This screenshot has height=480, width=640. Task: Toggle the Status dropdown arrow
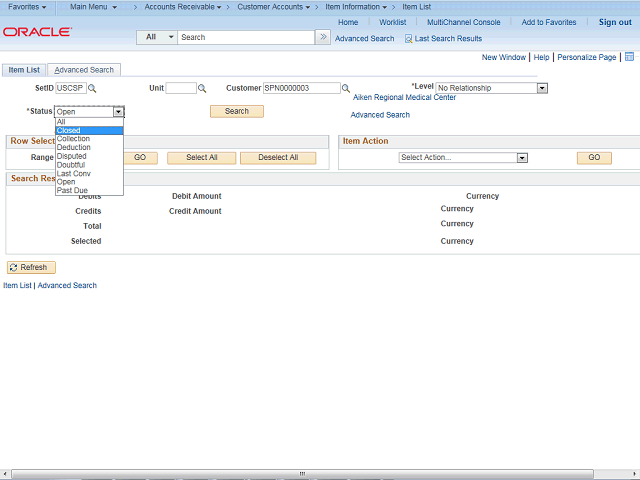coord(118,111)
